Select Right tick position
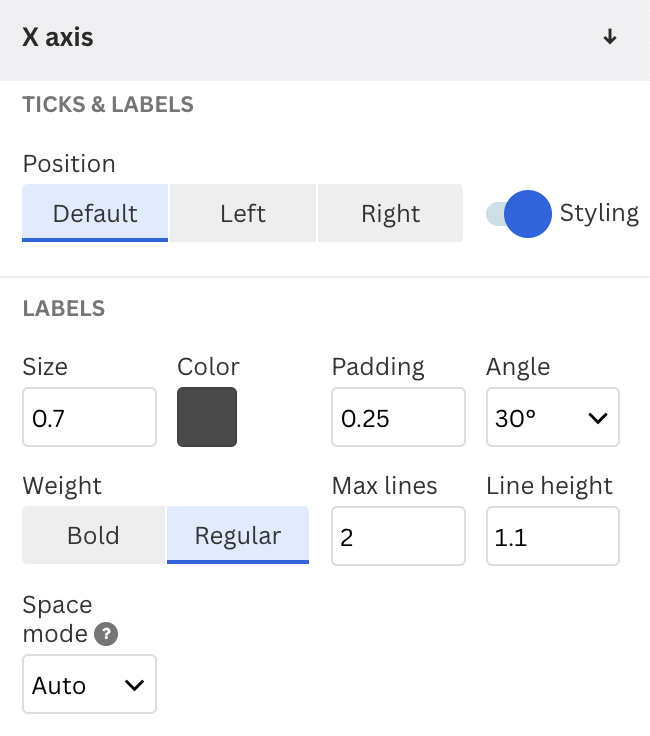The image size is (650, 736). [390, 213]
